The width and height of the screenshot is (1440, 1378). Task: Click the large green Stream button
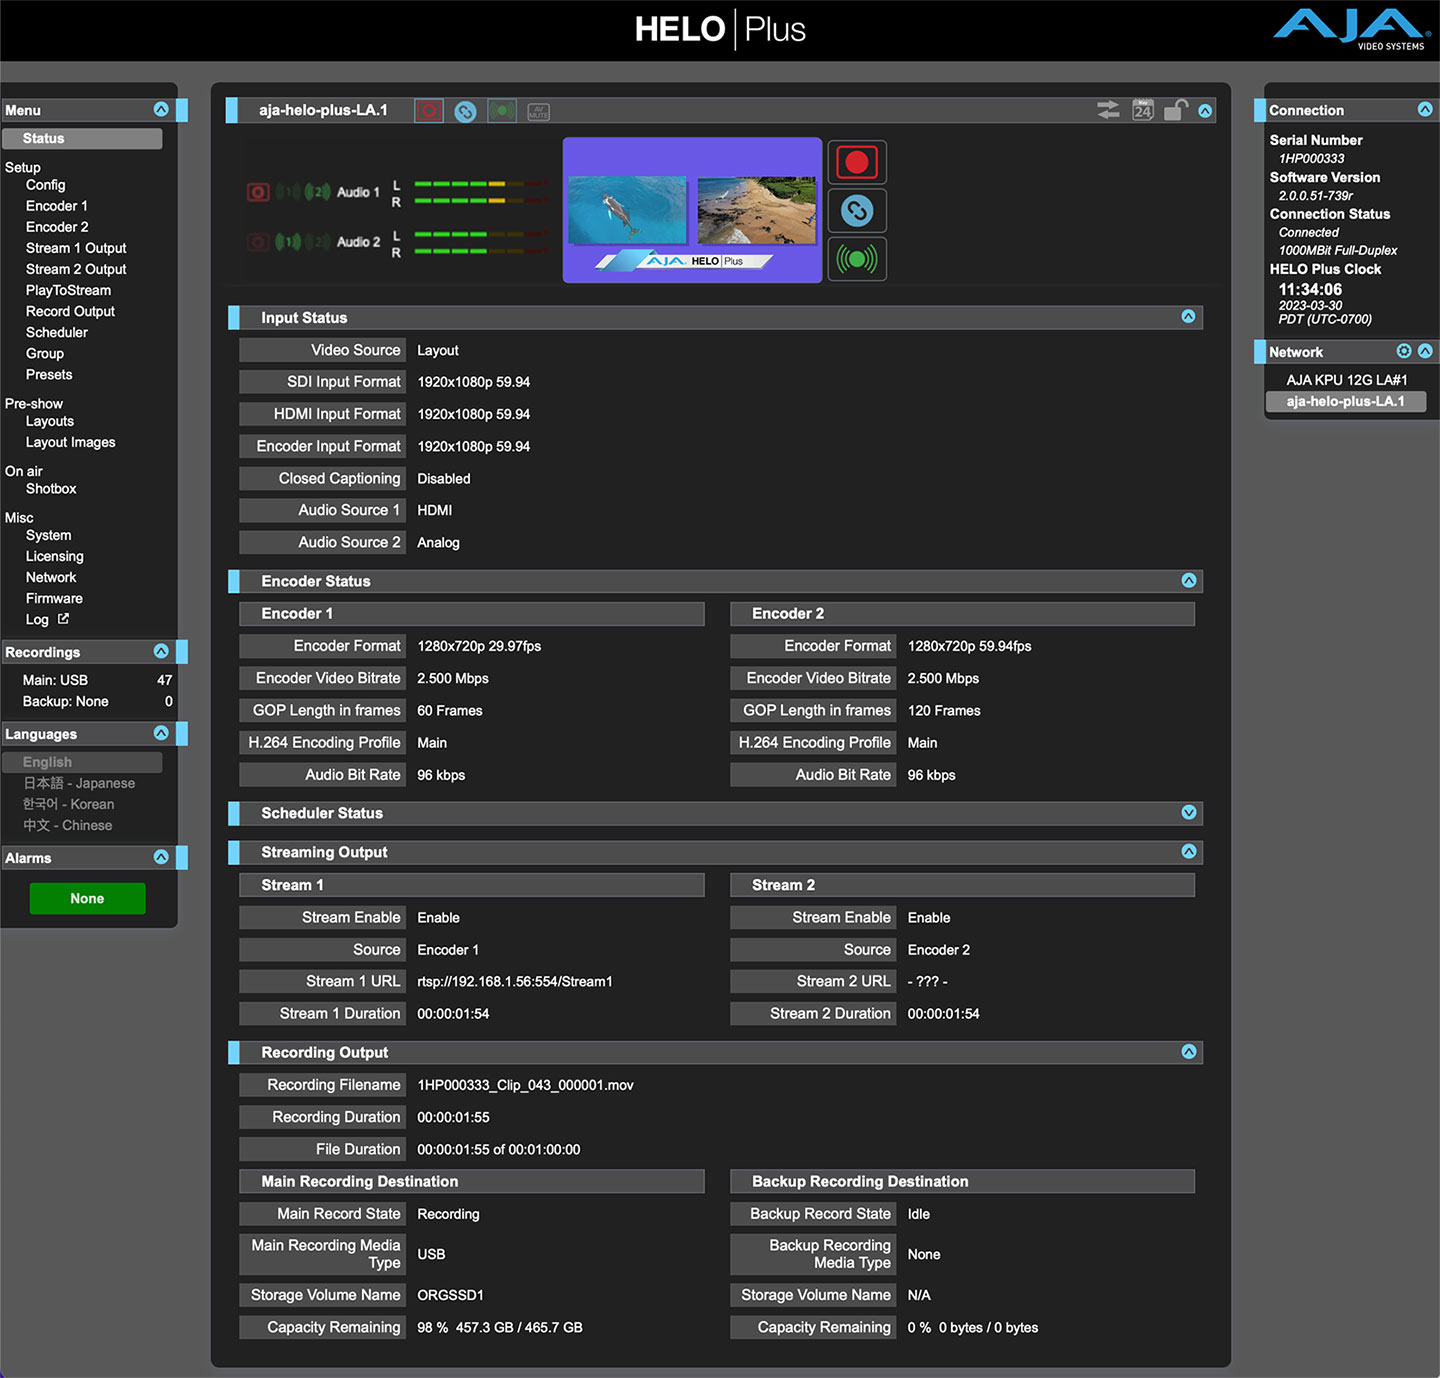point(856,259)
